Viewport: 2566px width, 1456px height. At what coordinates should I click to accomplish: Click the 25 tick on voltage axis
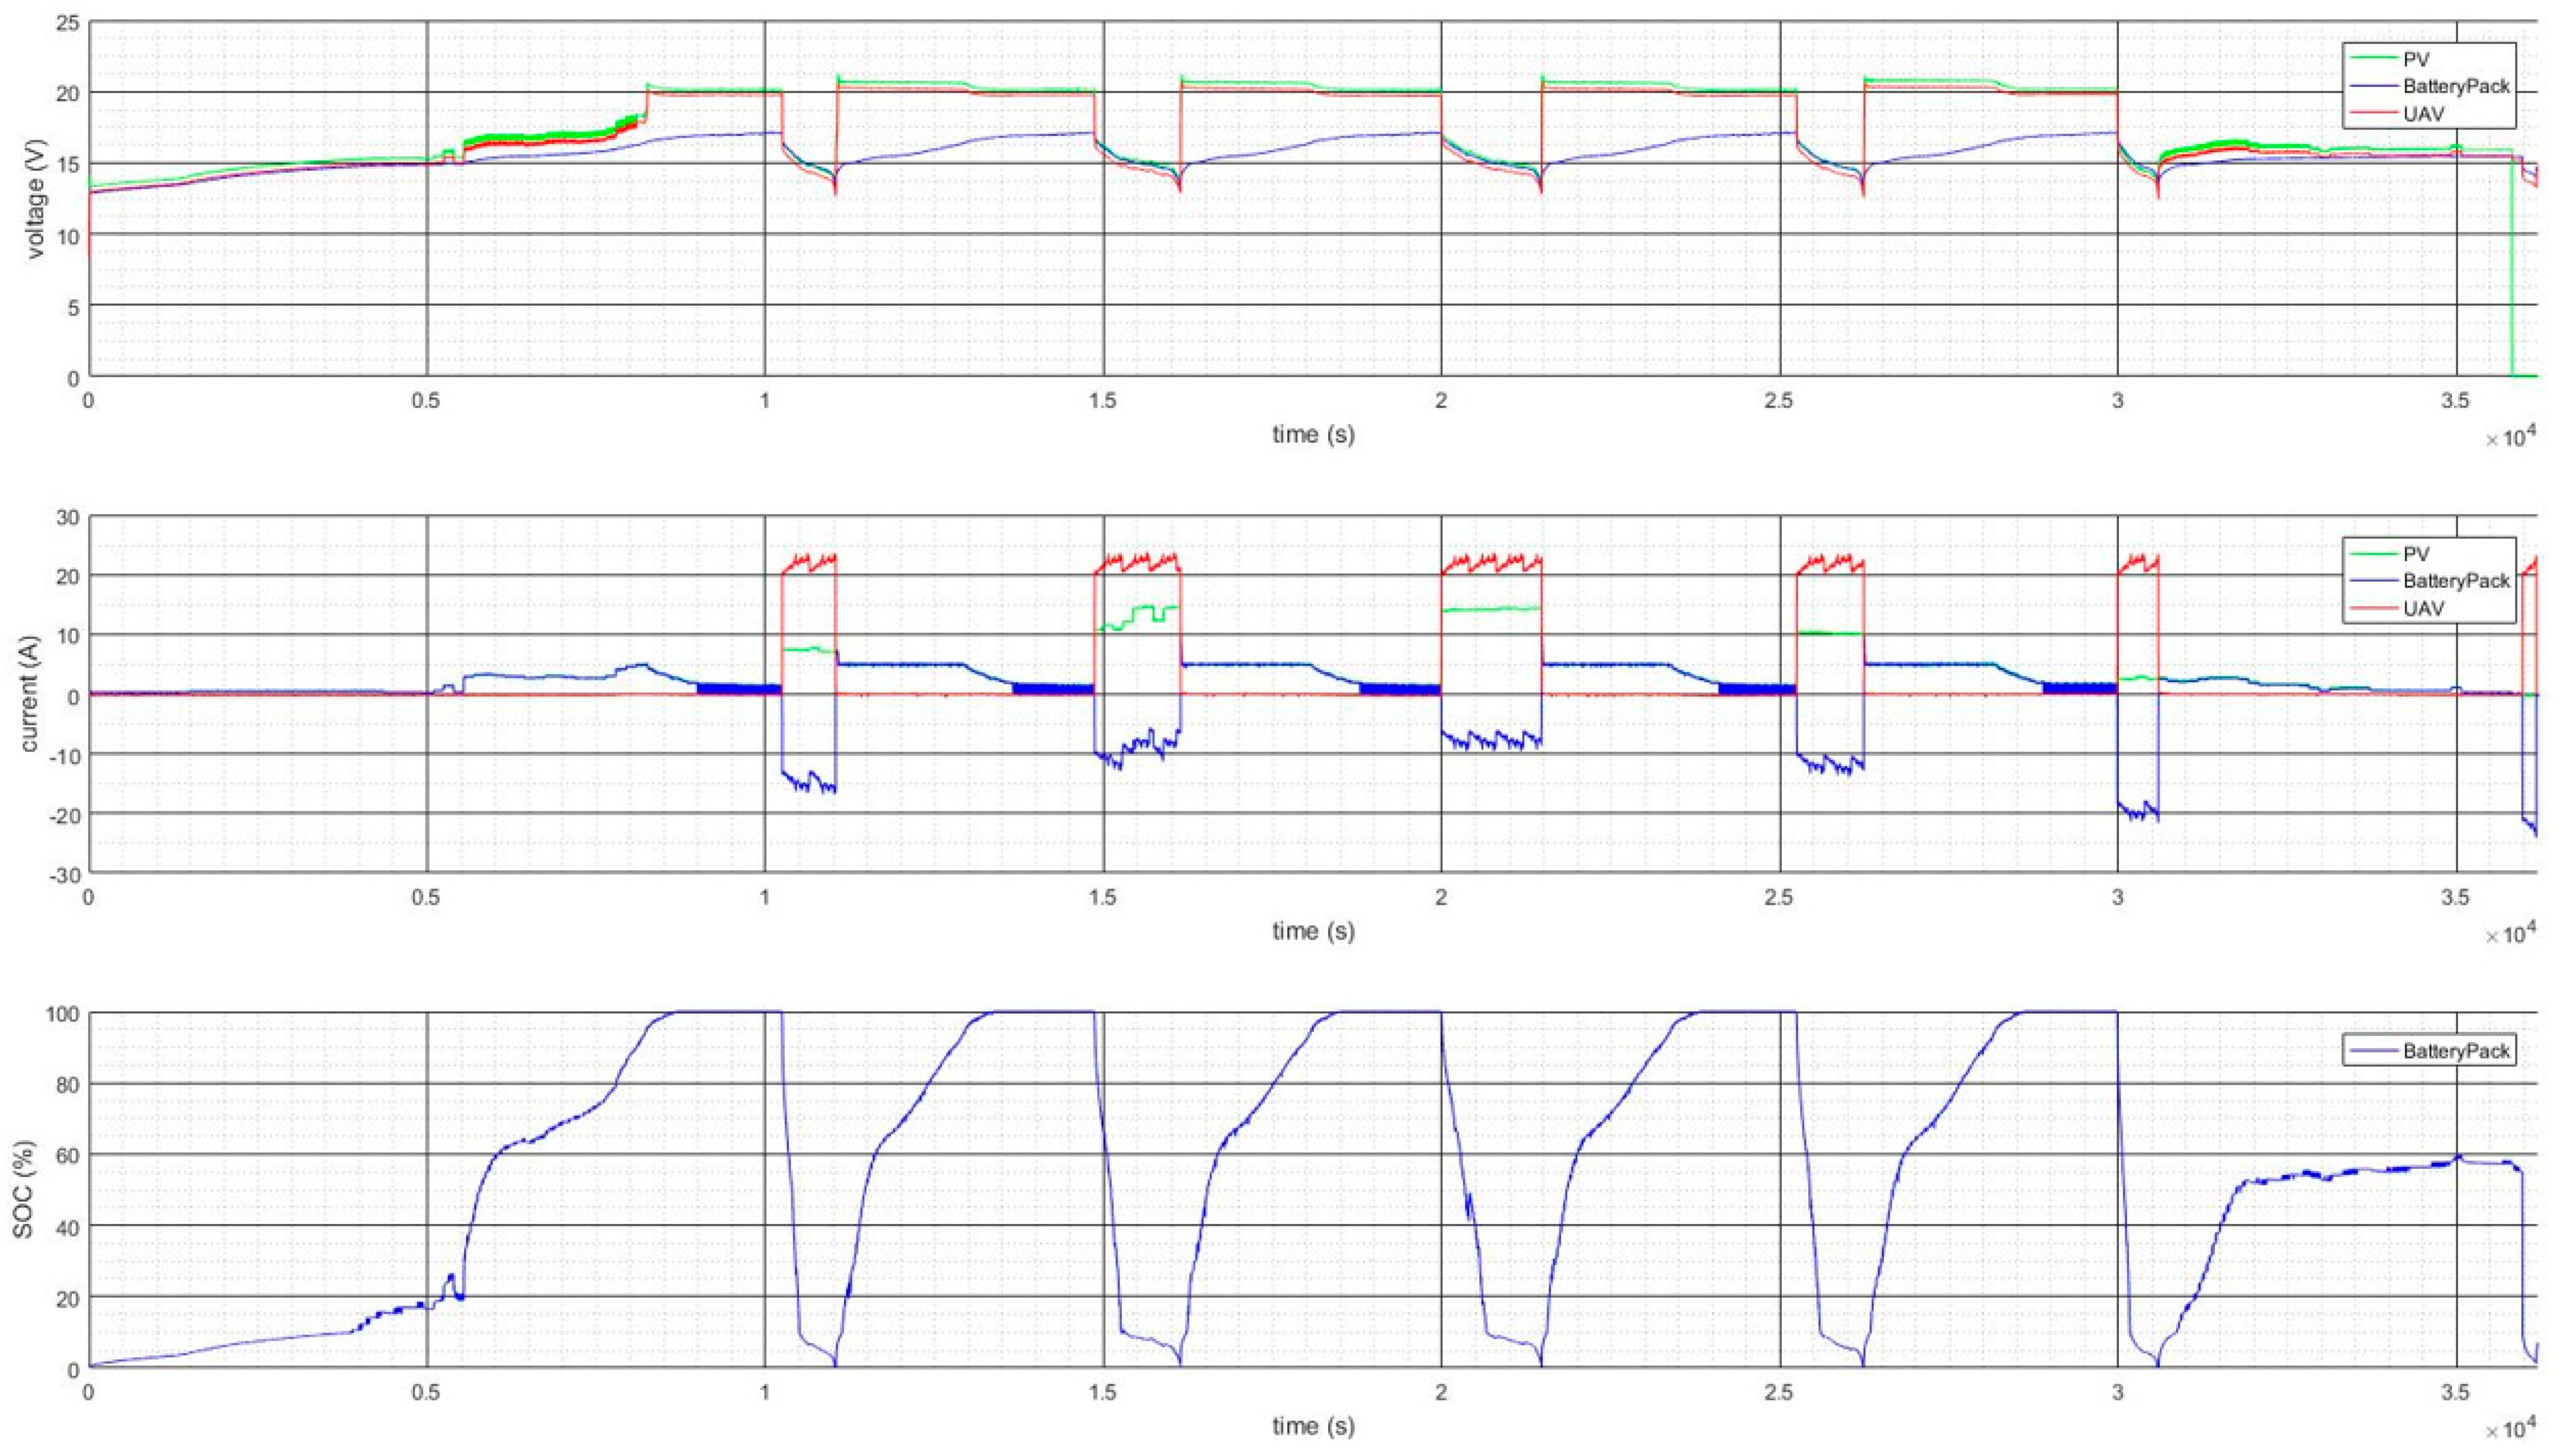(68, 22)
